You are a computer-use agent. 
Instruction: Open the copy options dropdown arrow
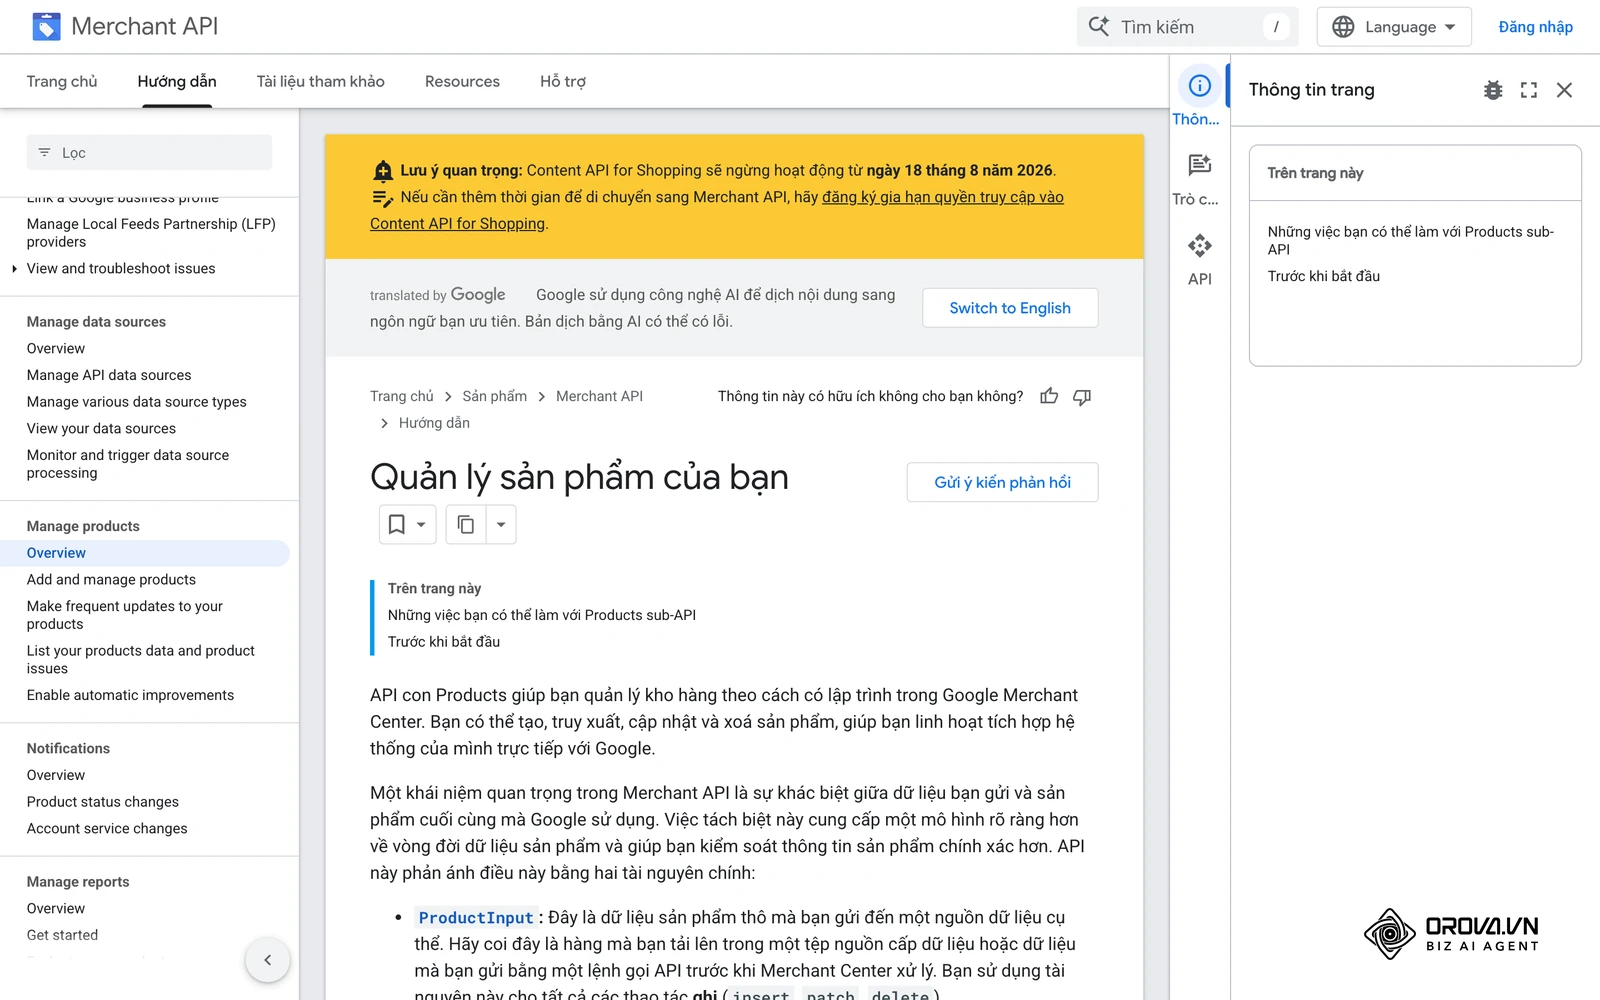click(501, 524)
